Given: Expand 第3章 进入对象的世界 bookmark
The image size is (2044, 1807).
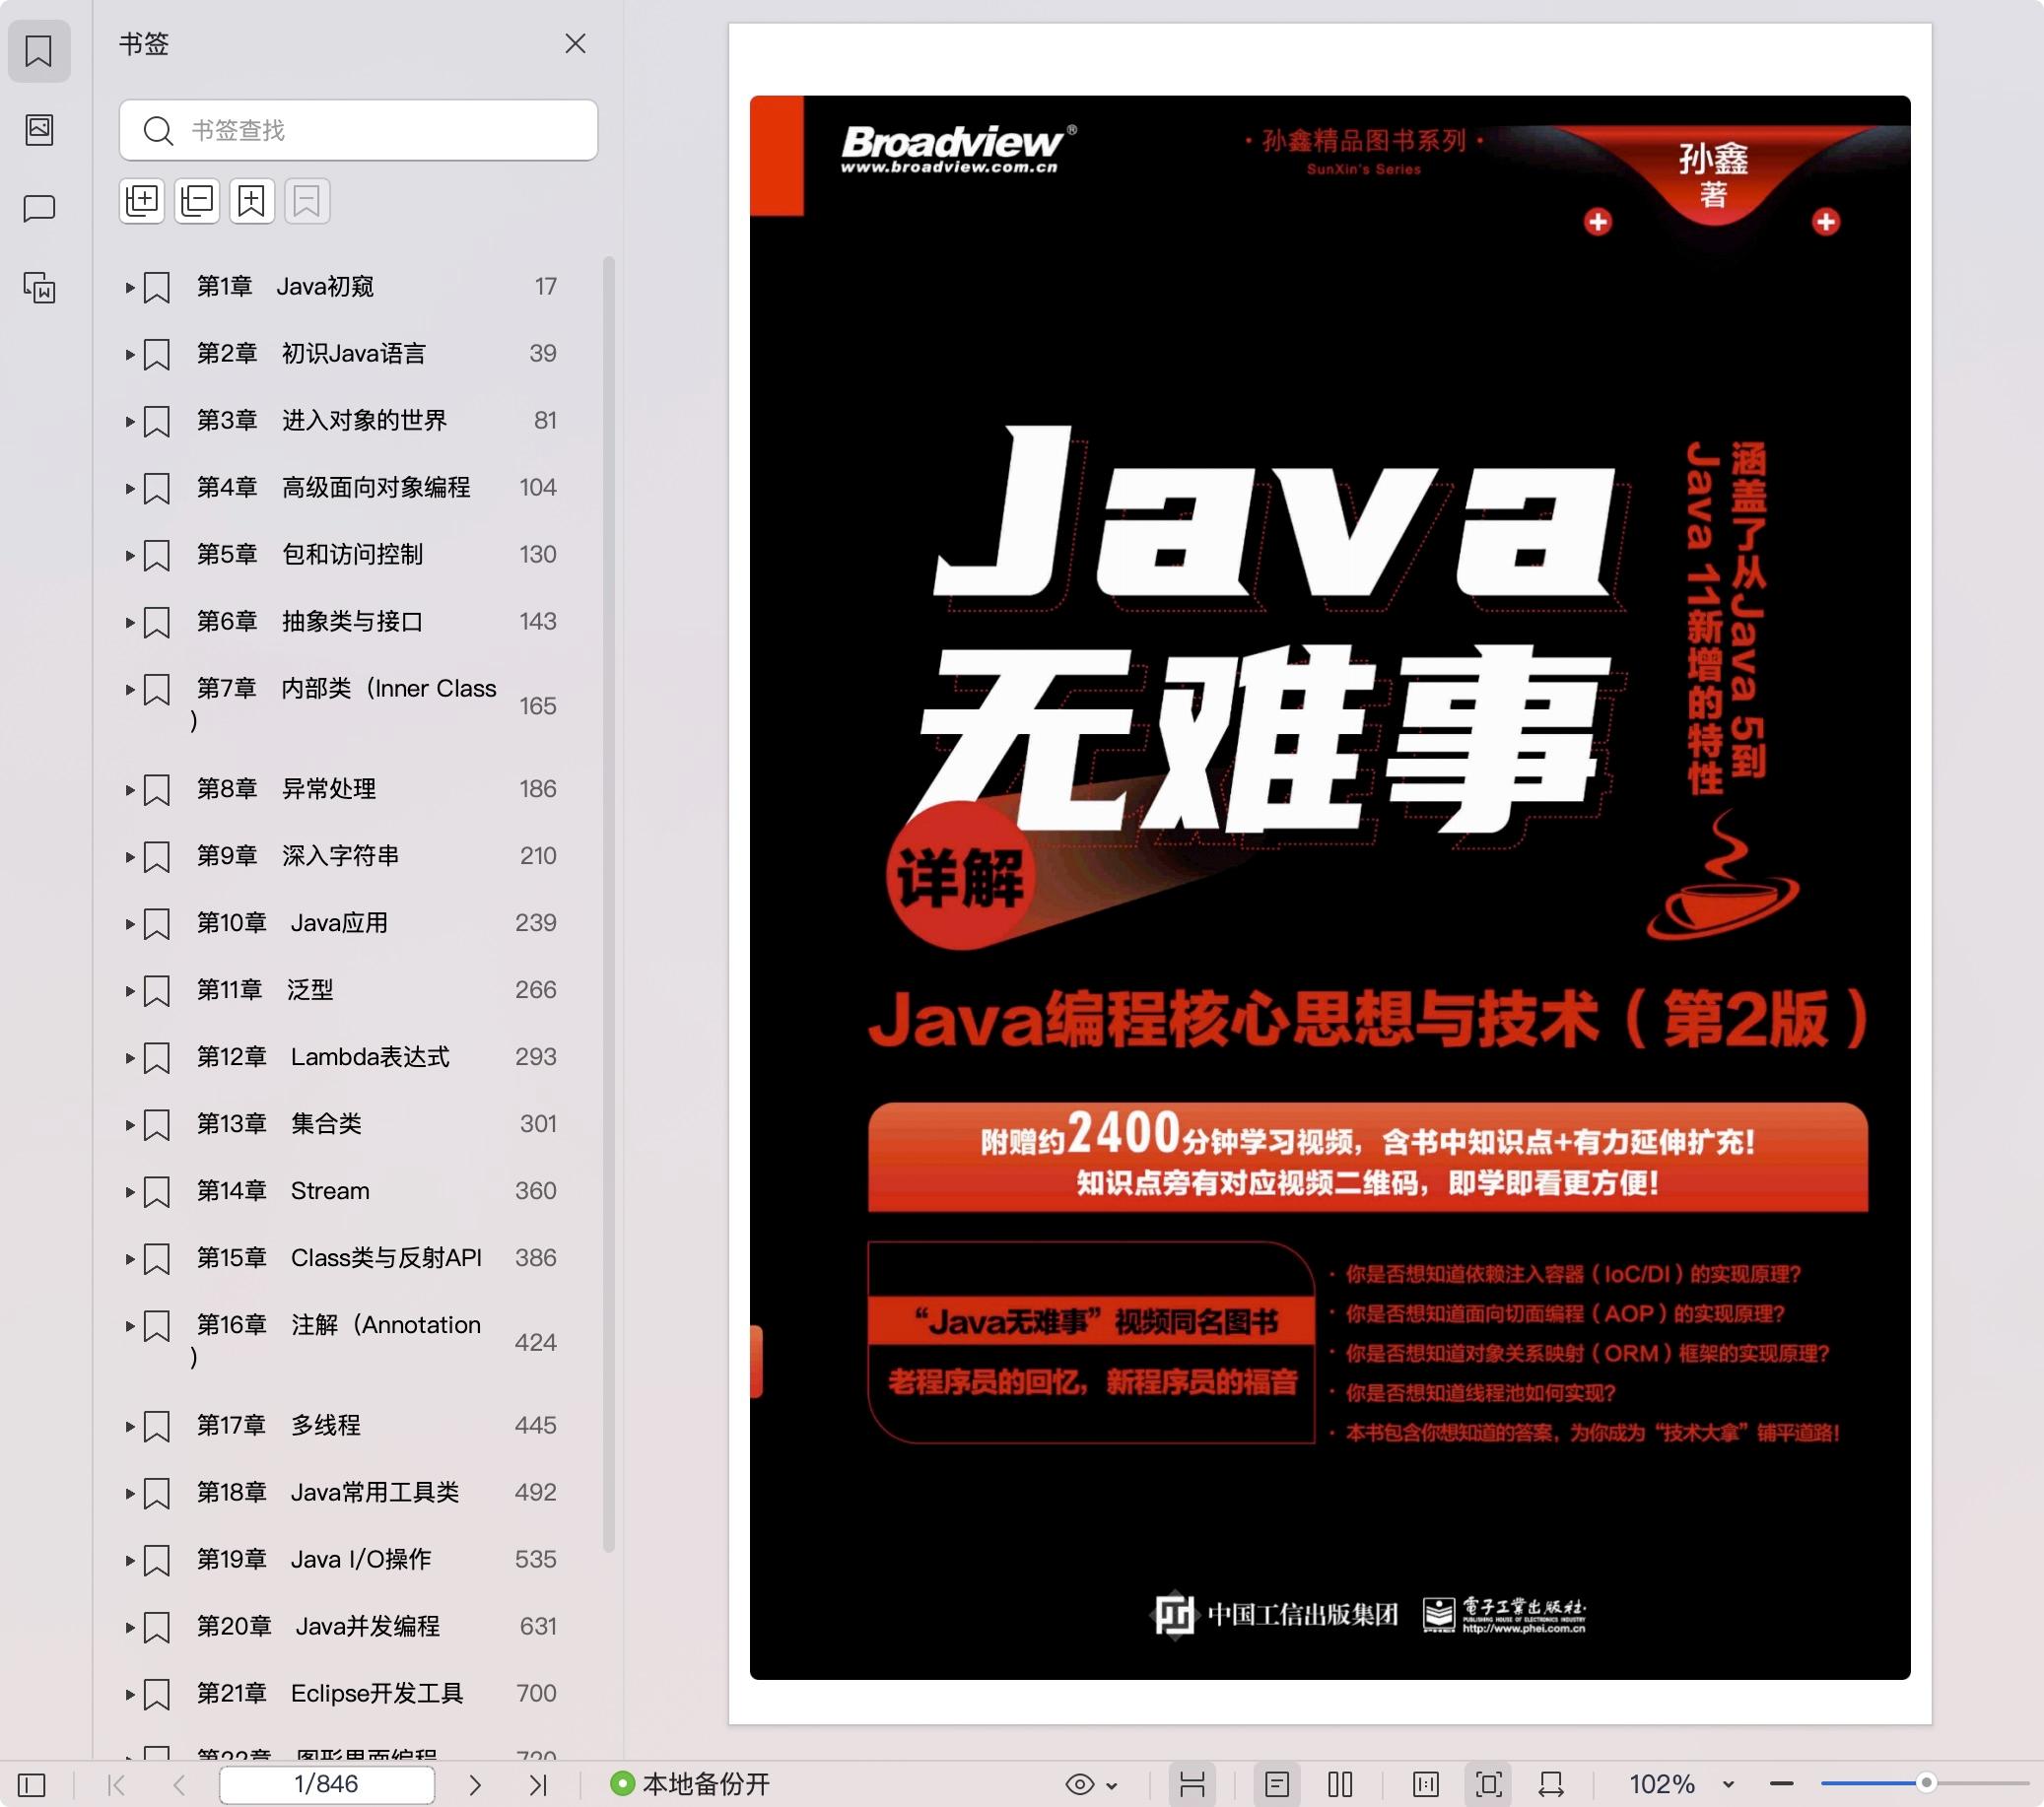Looking at the screenshot, I should tap(129, 422).
